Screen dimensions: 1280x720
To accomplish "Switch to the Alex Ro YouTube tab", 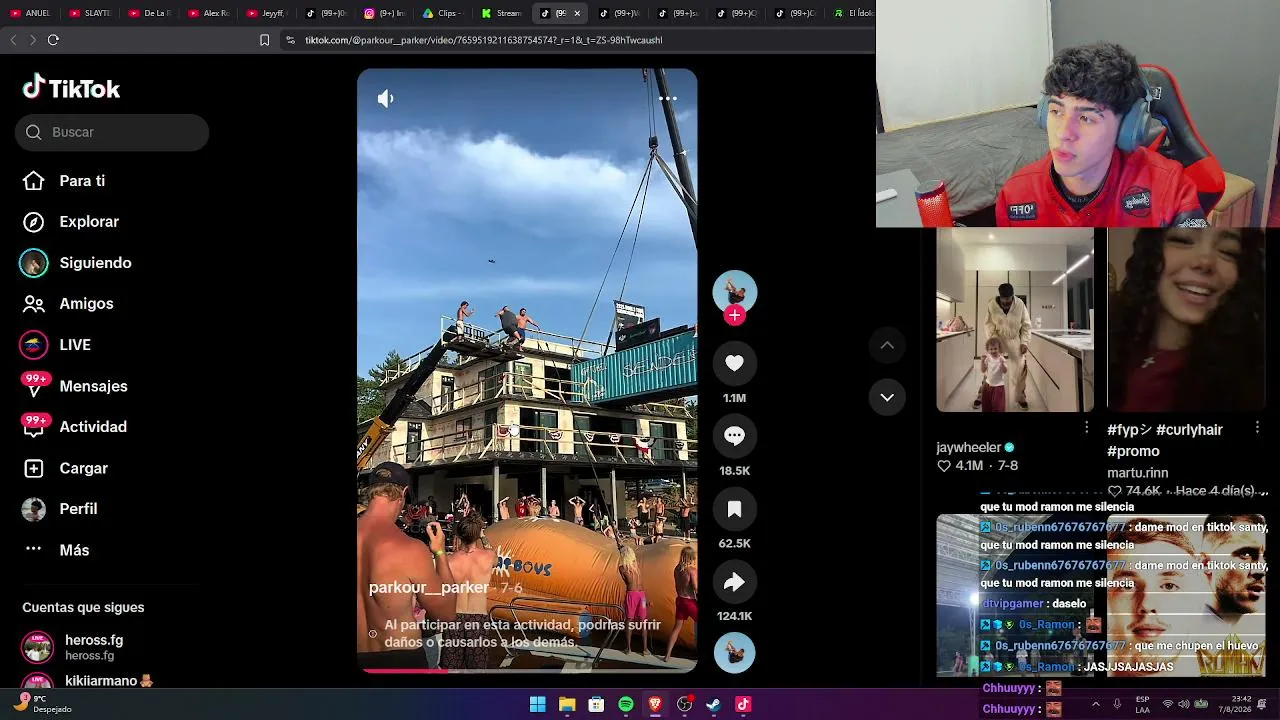I will pyautogui.click(x=209, y=13).
